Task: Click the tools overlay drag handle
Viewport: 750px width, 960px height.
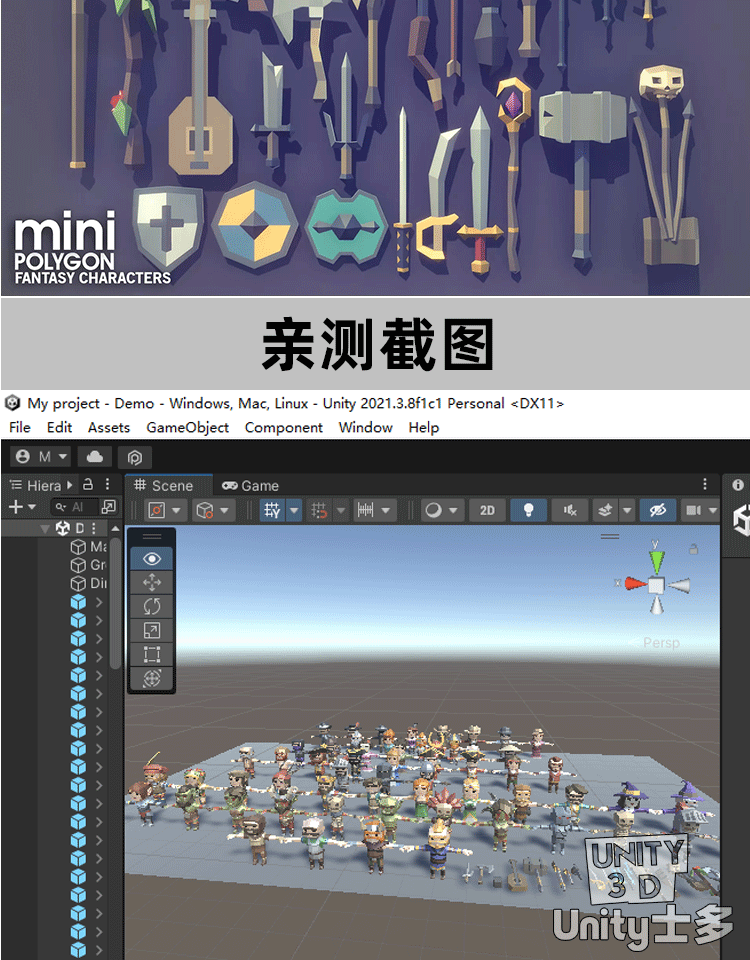Action: [151, 536]
